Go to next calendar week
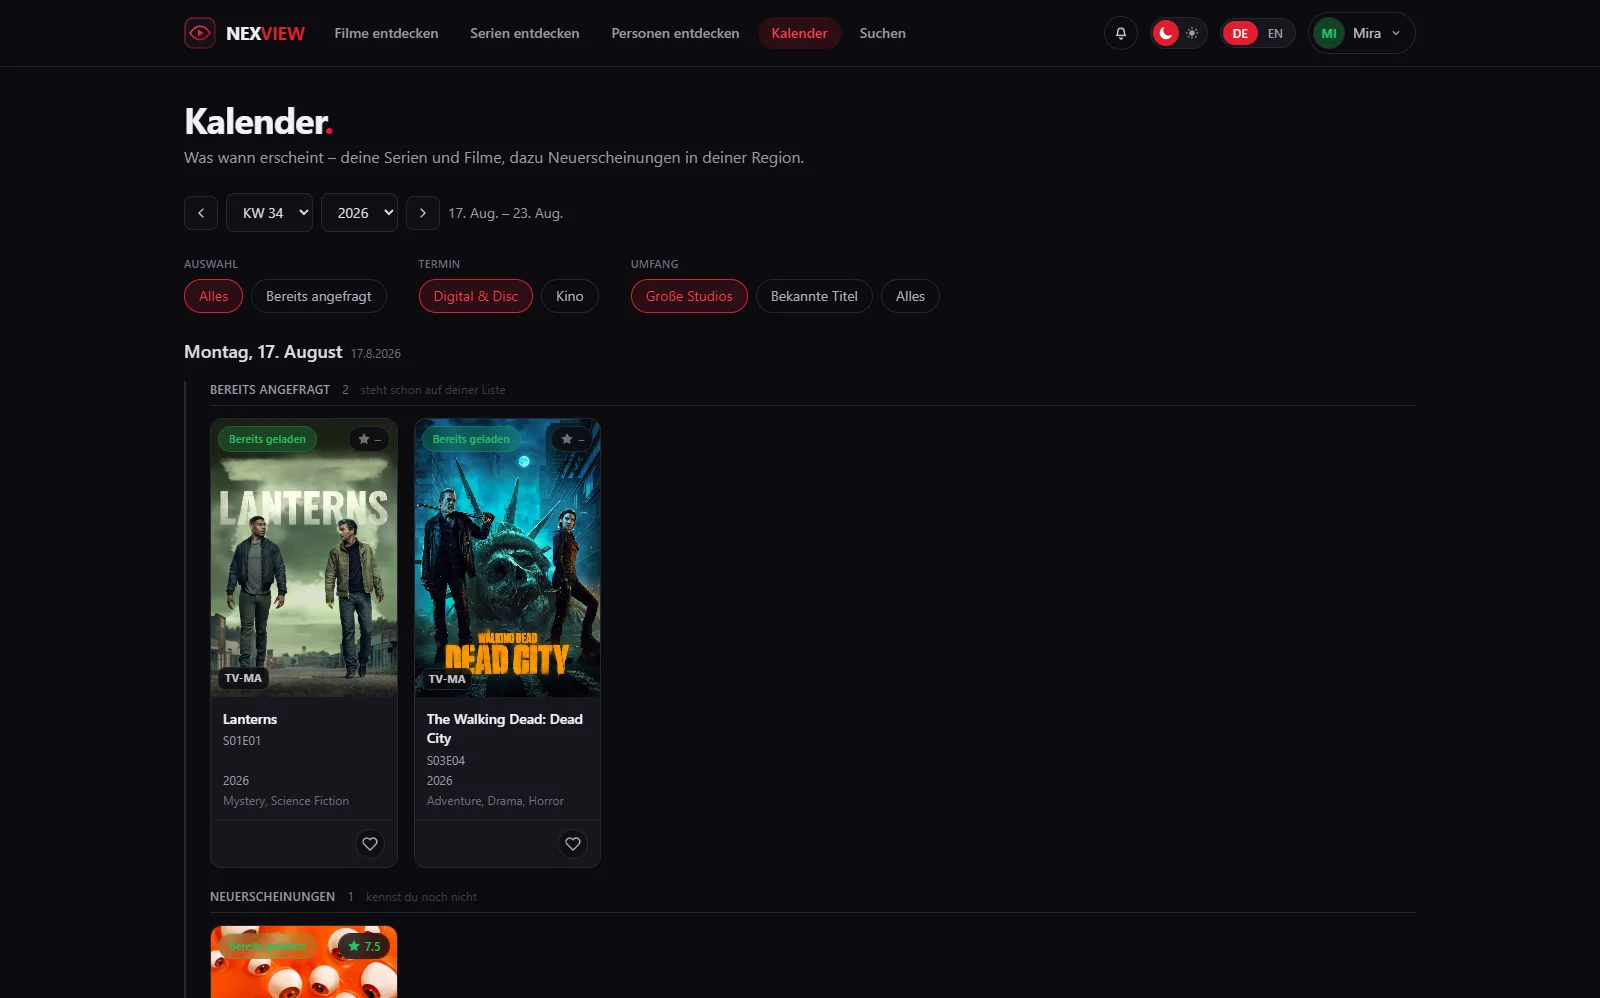 423,213
